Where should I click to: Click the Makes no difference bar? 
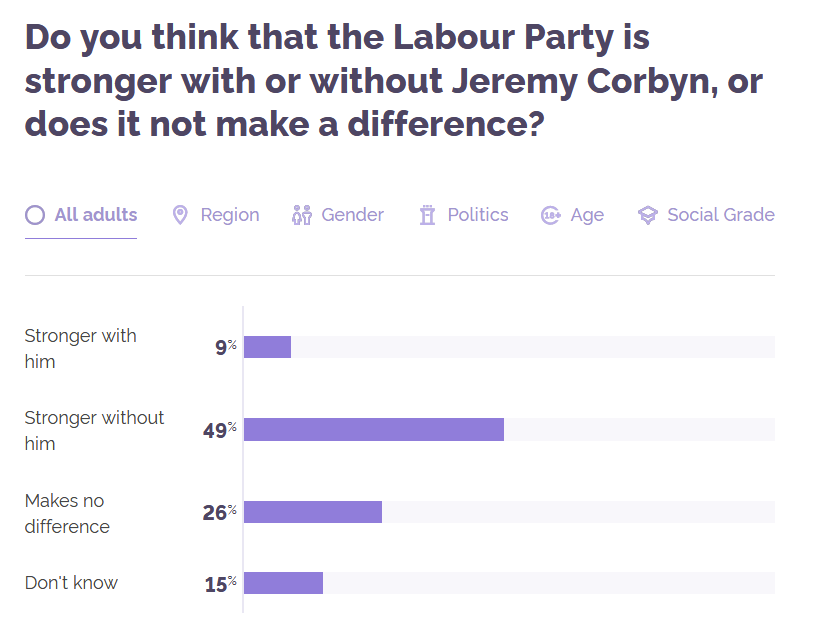point(313,512)
